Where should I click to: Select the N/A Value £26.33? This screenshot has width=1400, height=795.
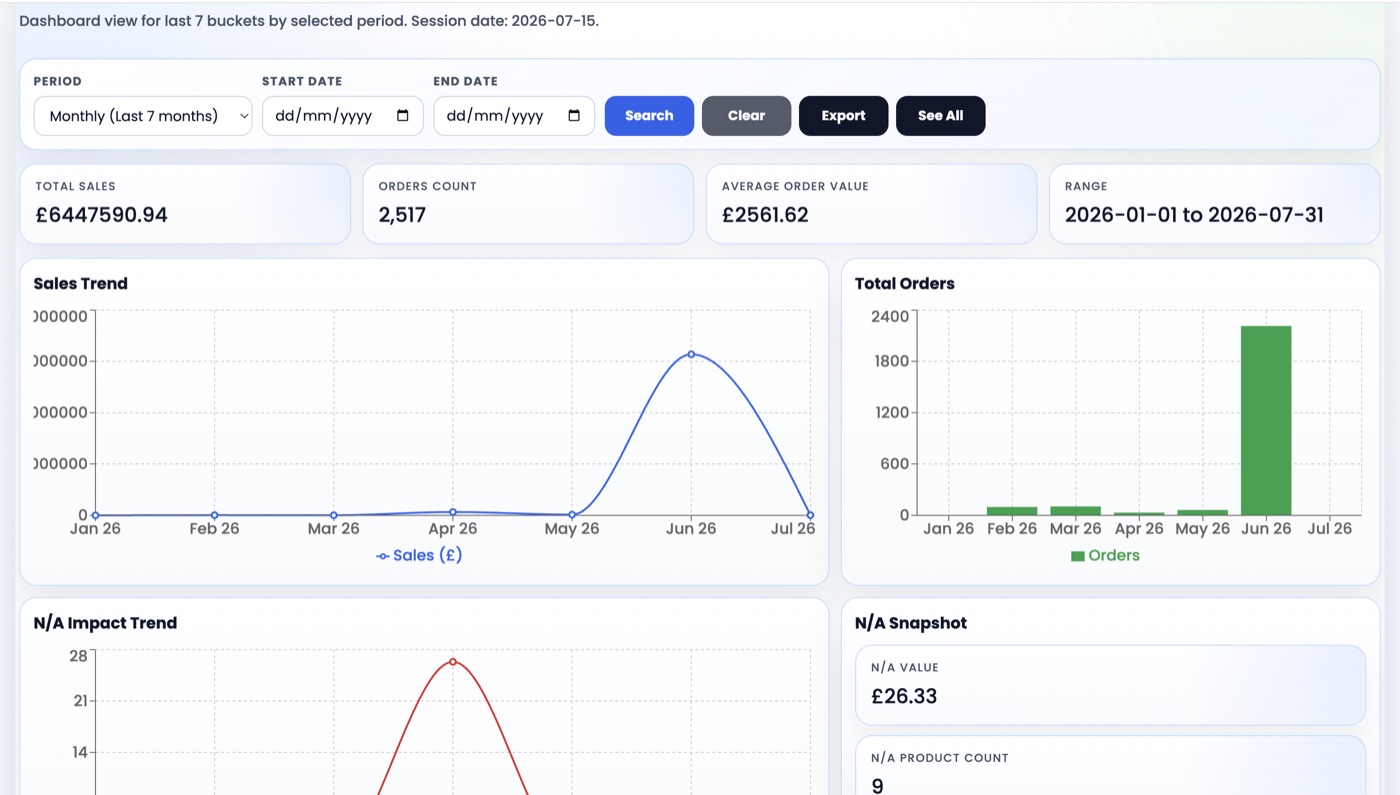click(x=904, y=696)
